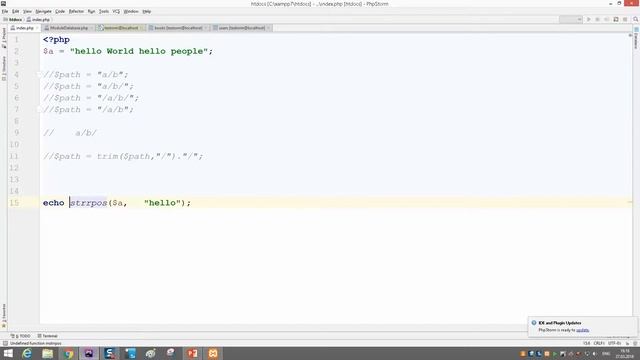Open File Explorer from taskbar
Viewport: 640px width, 360px height.
coord(47,353)
